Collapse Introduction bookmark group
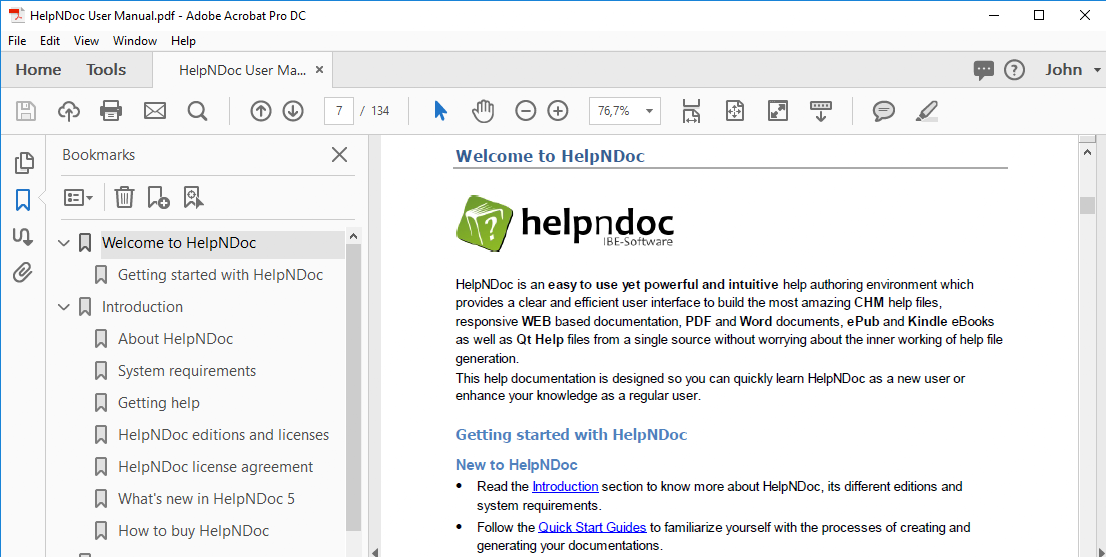This screenshot has width=1106, height=557. (63, 307)
